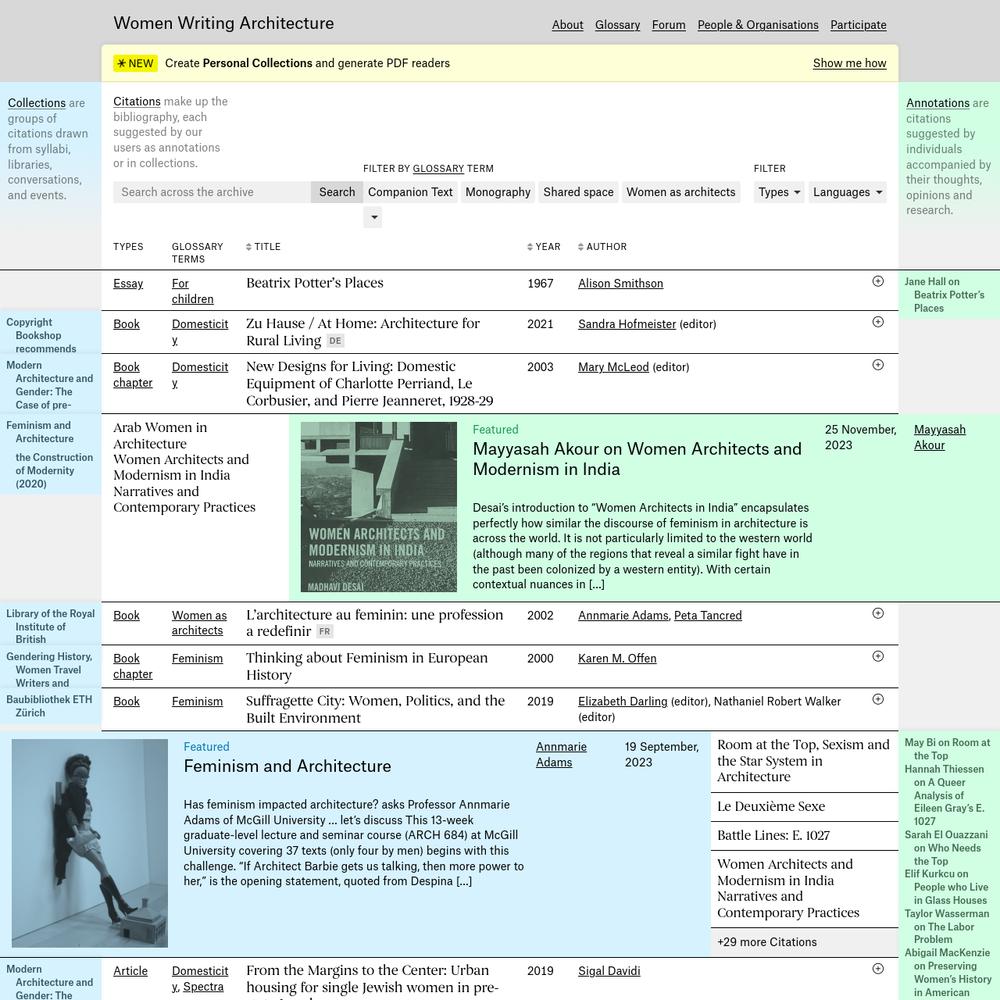
Task: Open Suffragette City title
Action: 375,709
